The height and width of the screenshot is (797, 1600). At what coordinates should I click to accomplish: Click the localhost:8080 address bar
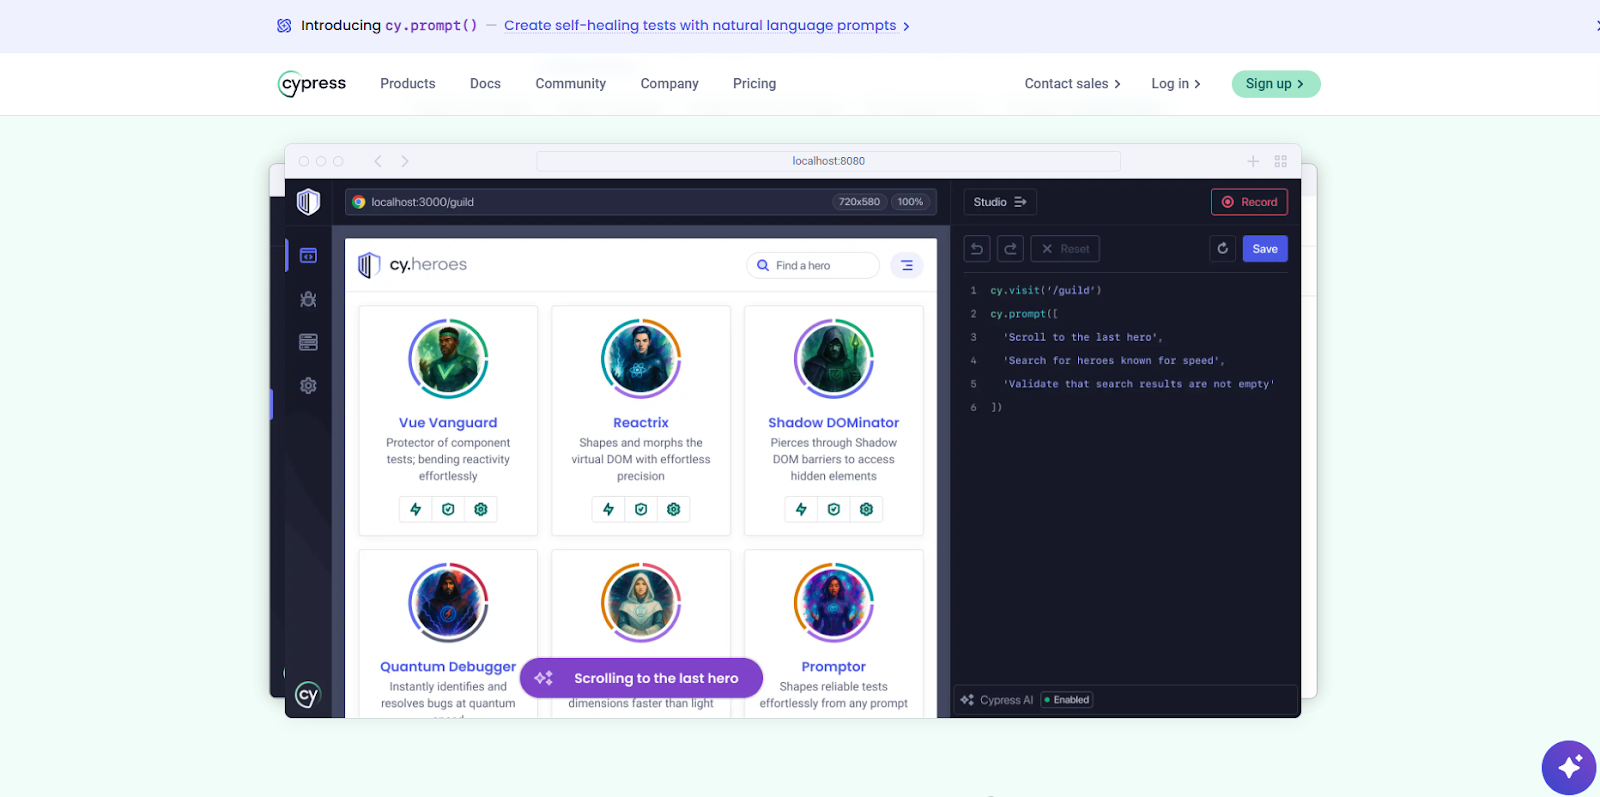pos(828,161)
